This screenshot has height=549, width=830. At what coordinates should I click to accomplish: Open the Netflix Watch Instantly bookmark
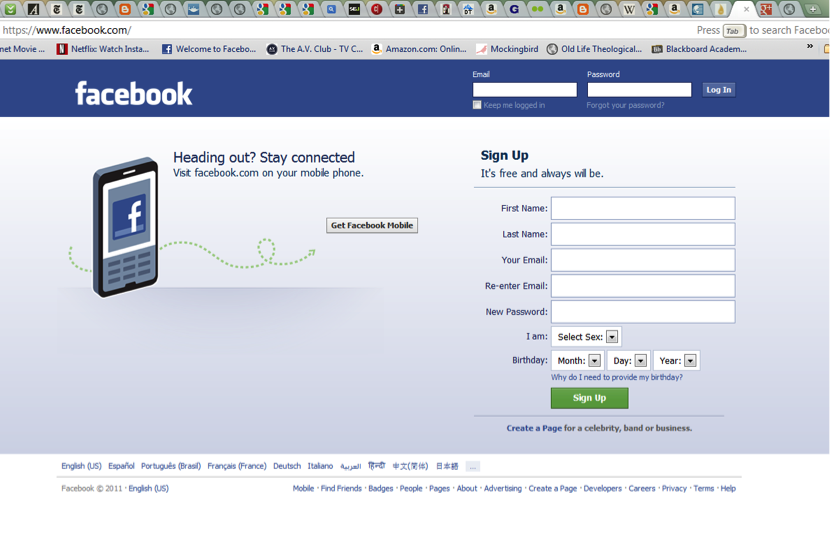(x=103, y=49)
